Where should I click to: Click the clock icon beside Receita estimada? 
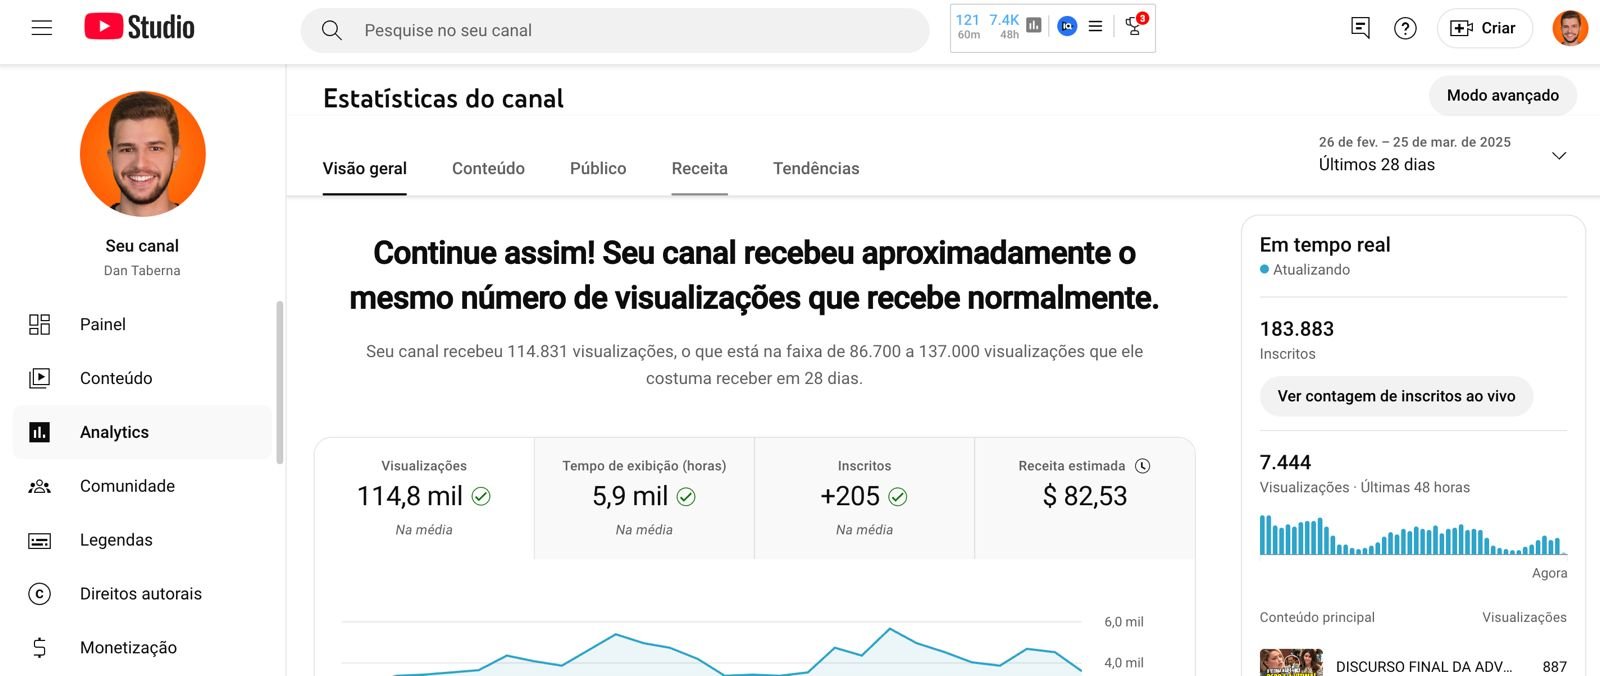pyautogui.click(x=1143, y=466)
